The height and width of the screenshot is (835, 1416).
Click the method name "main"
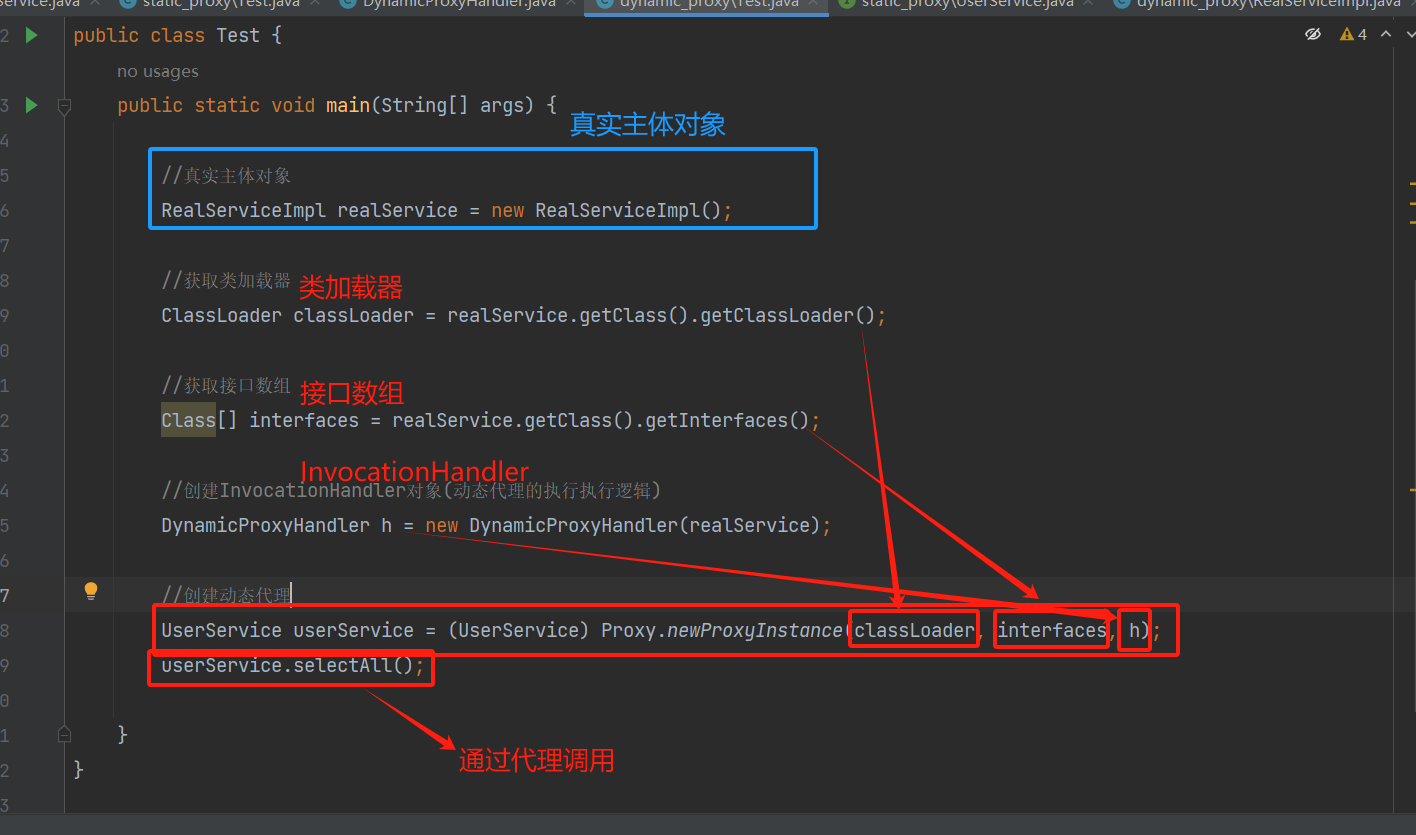[348, 105]
